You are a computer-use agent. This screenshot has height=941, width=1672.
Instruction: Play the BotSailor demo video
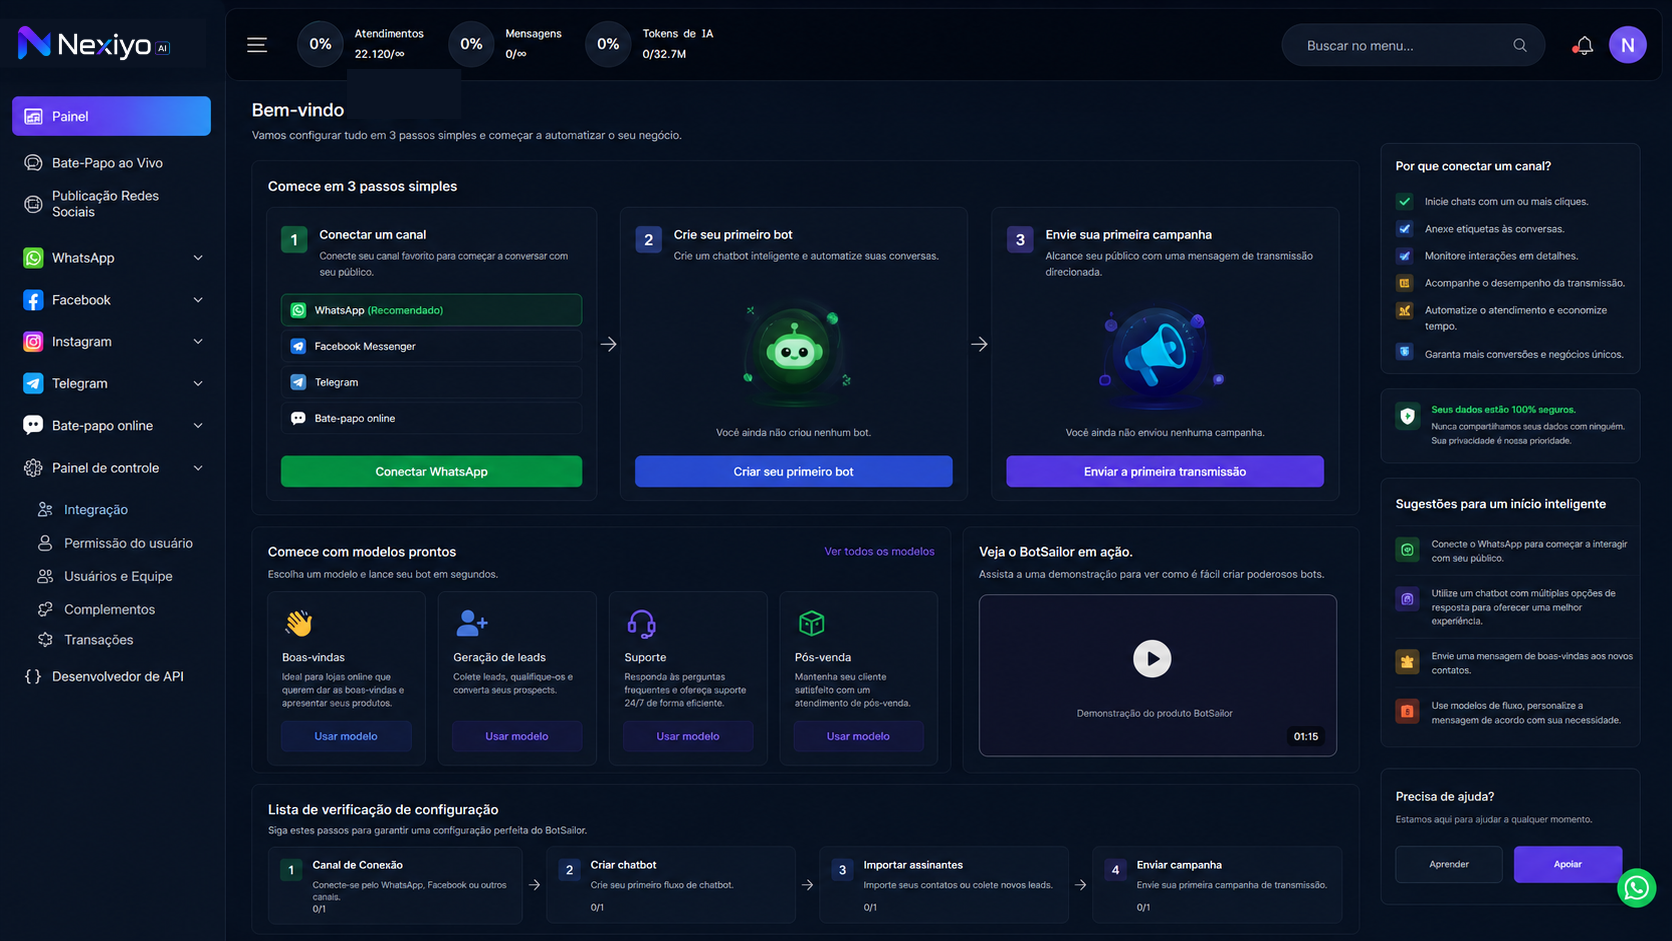point(1152,659)
